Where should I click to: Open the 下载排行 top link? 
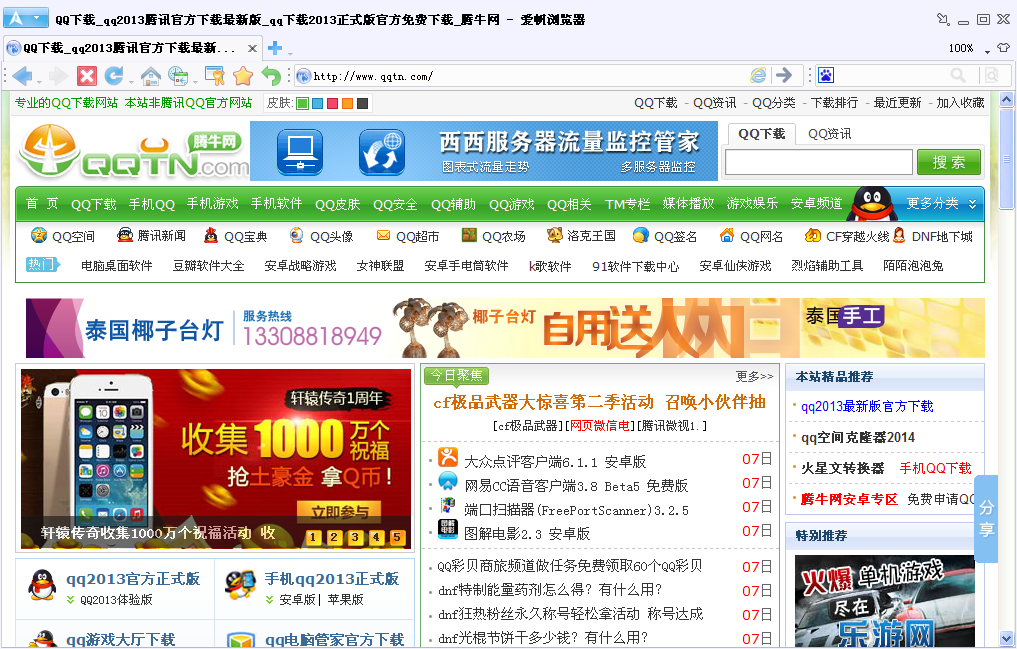pyautogui.click(x=834, y=103)
